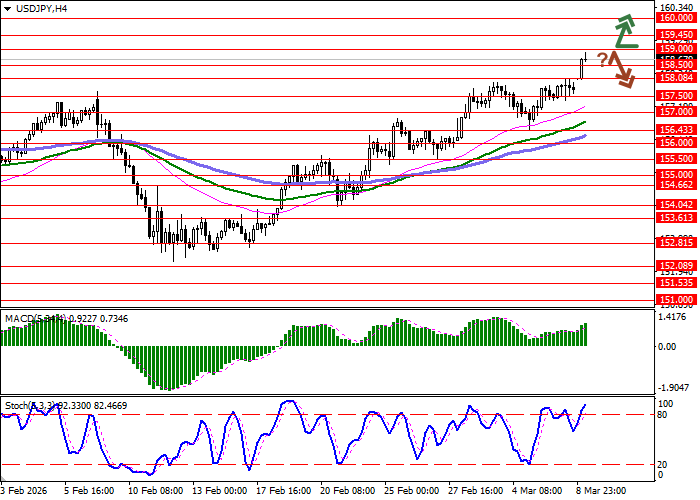Select the 8 Mar 23:00 time axis label

(601, 491)
